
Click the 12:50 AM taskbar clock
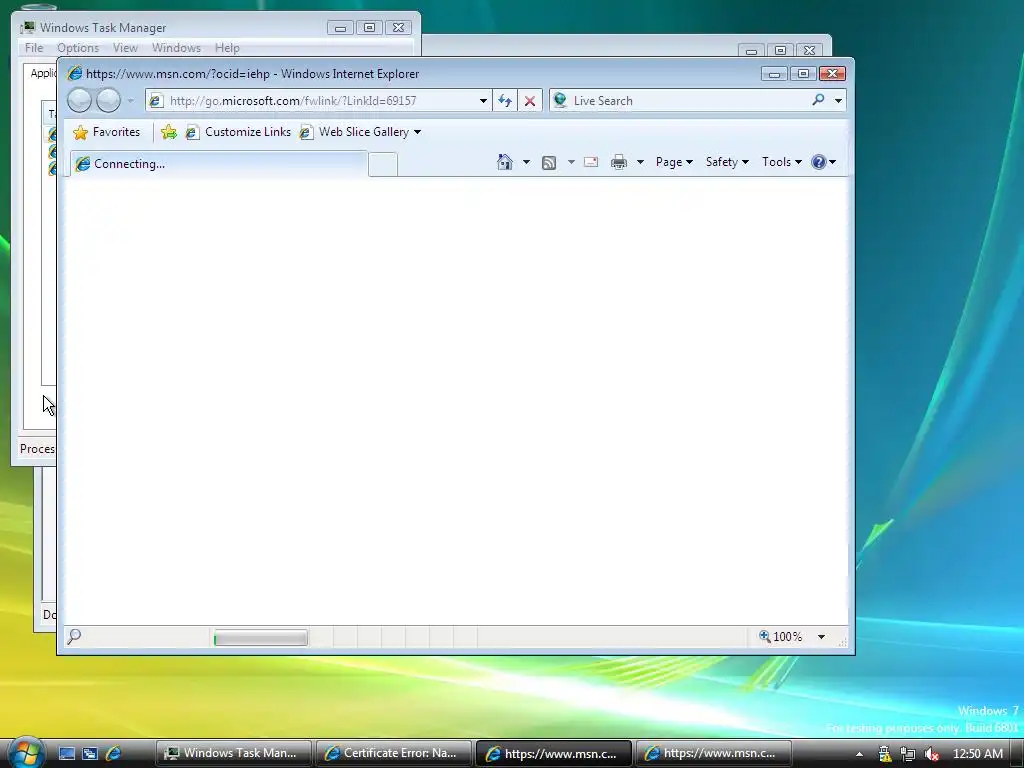click(x=978, y=754)
